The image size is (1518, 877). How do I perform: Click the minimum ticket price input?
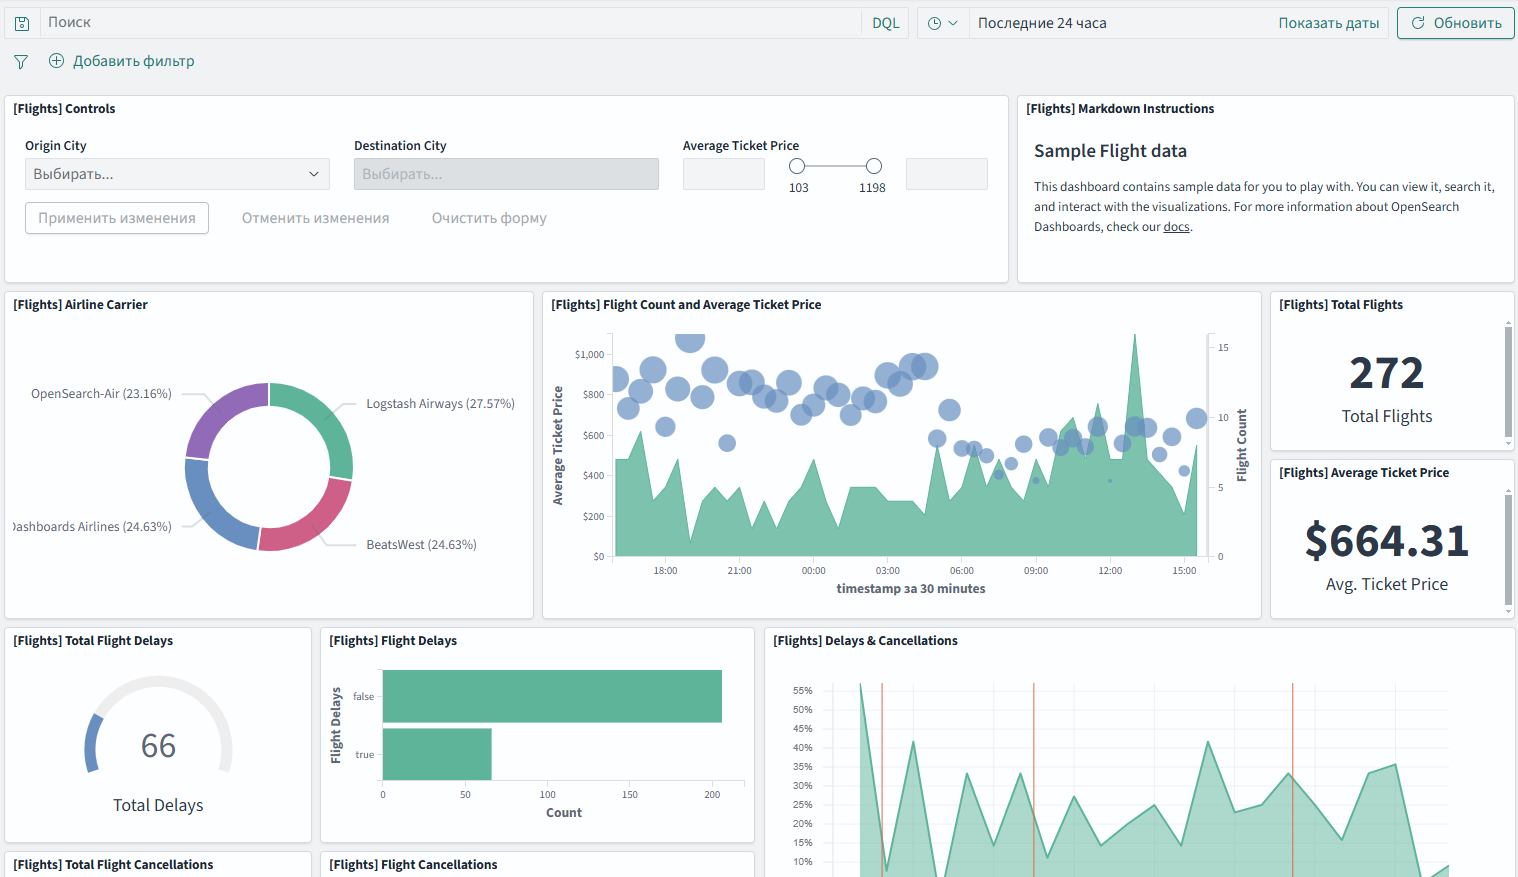click(x=723, y=174)
